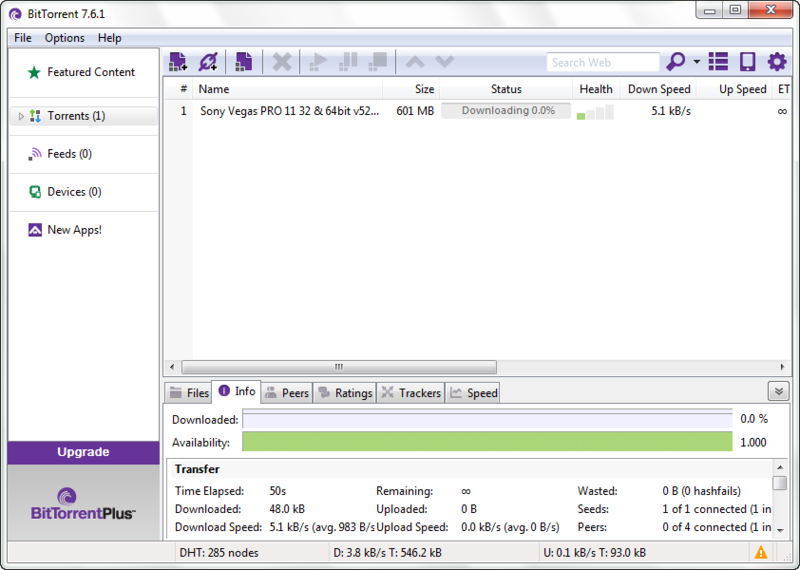800x570 pixels.
Task: Collapse detail pane with chevron button
Action: [779, 391]
